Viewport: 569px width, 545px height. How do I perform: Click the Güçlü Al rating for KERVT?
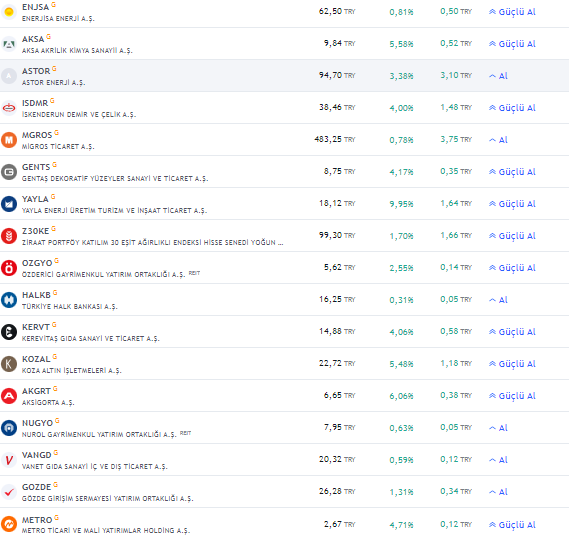click(512, 332)
